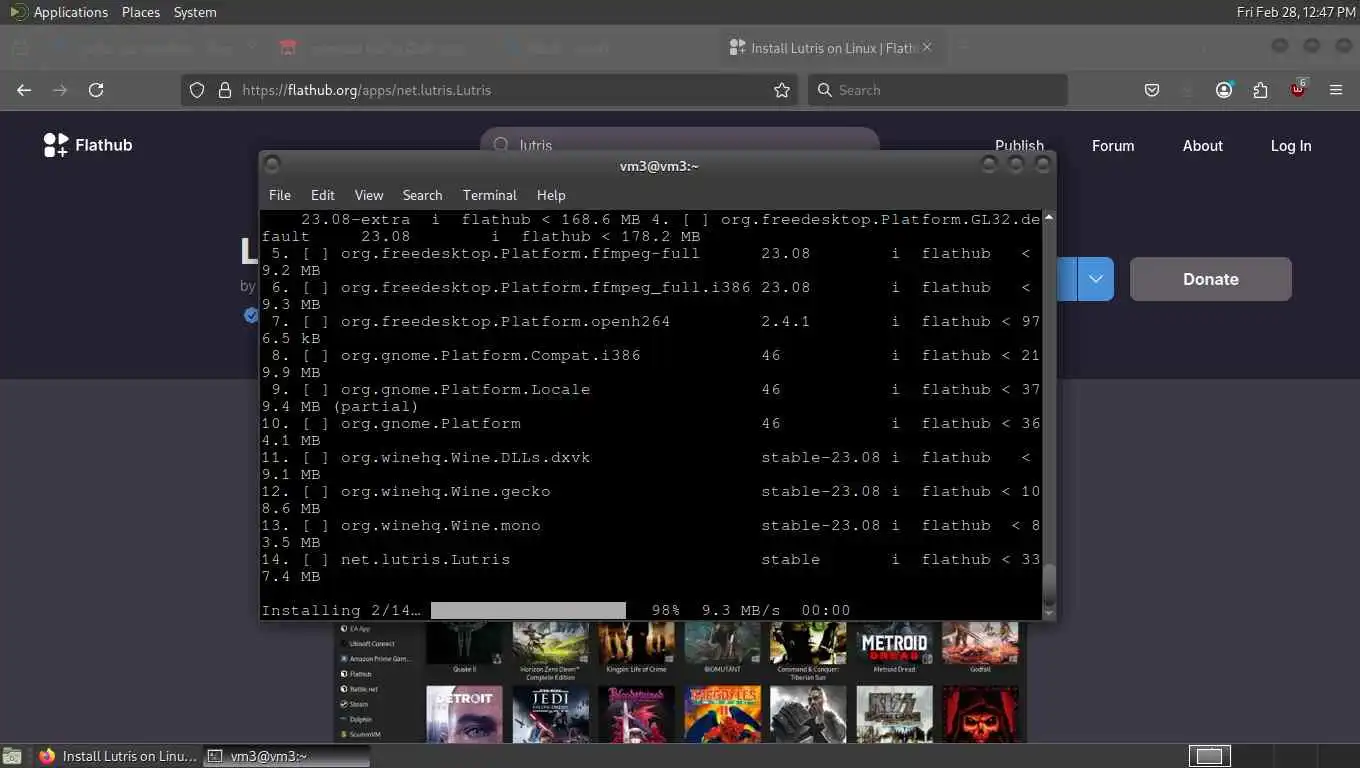Image resolution: width=1360 pixels, height=768 pixels.
Task: Open the terminal Edit menu
Action: 322,195
